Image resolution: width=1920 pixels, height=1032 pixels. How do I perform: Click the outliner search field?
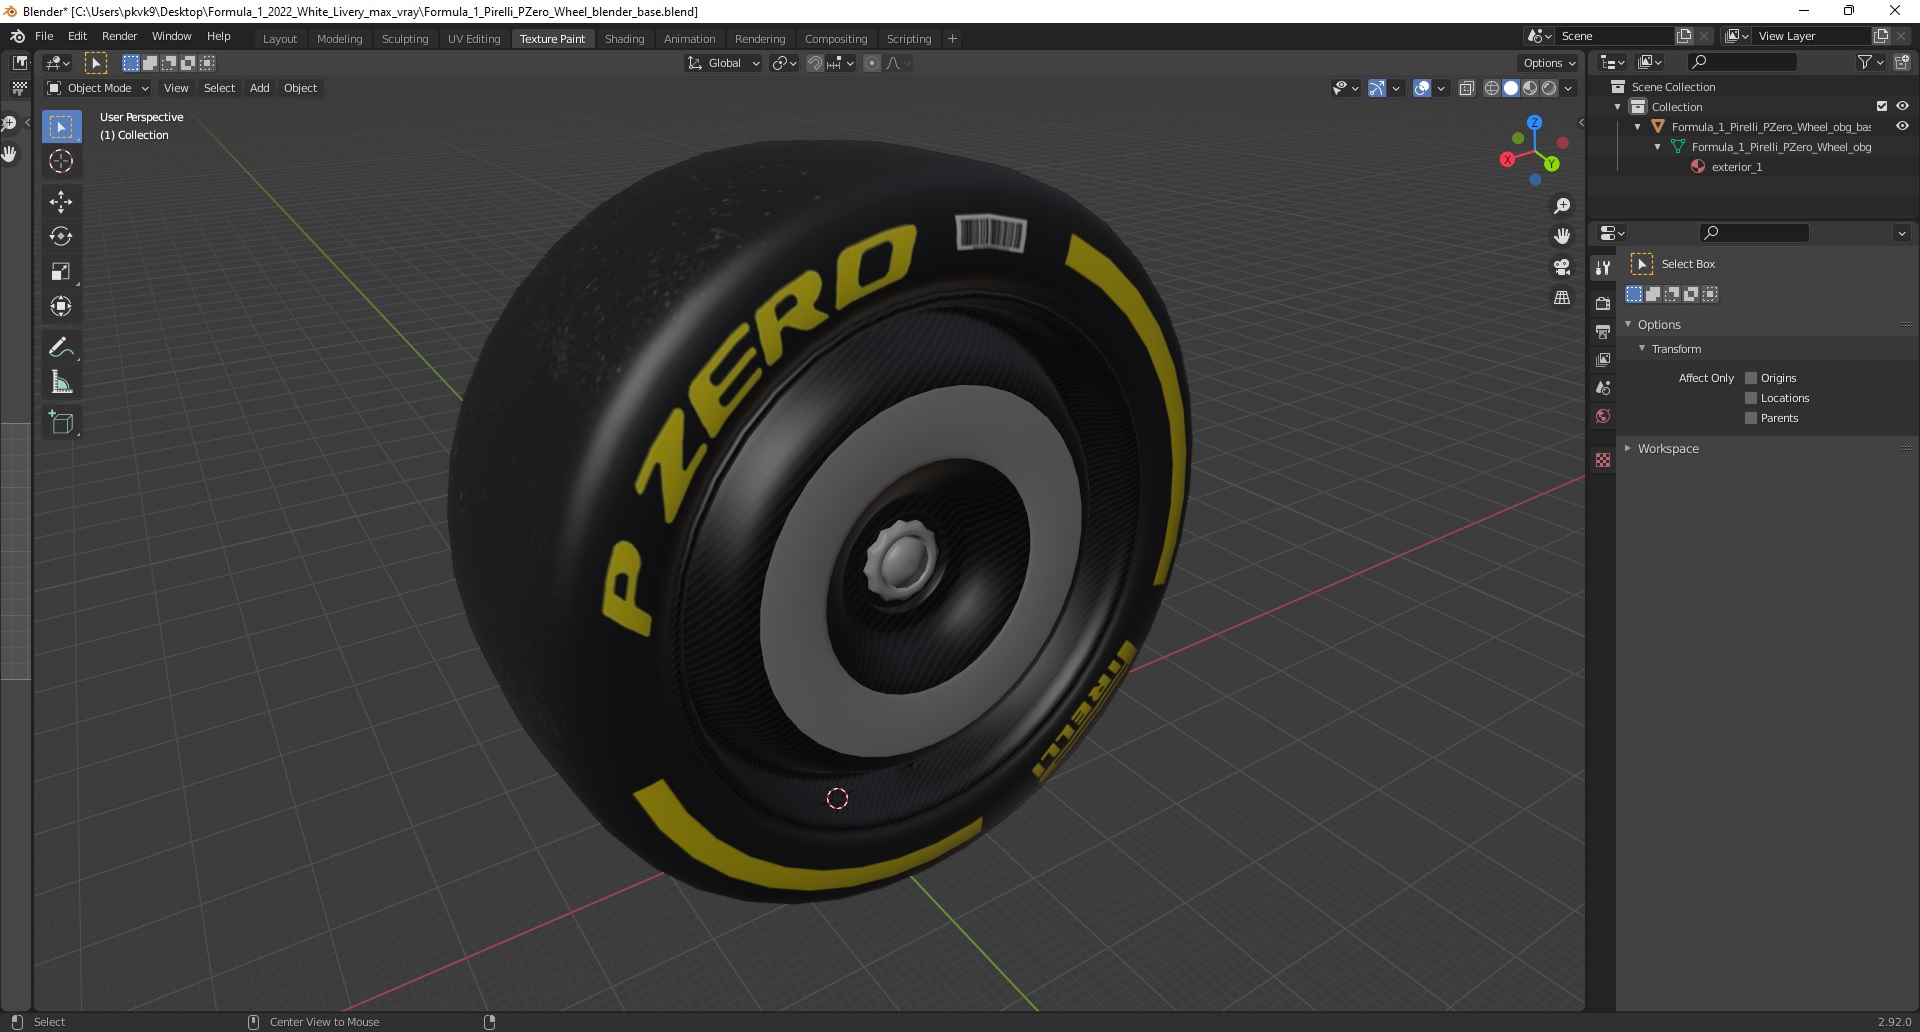point(1741,62)
